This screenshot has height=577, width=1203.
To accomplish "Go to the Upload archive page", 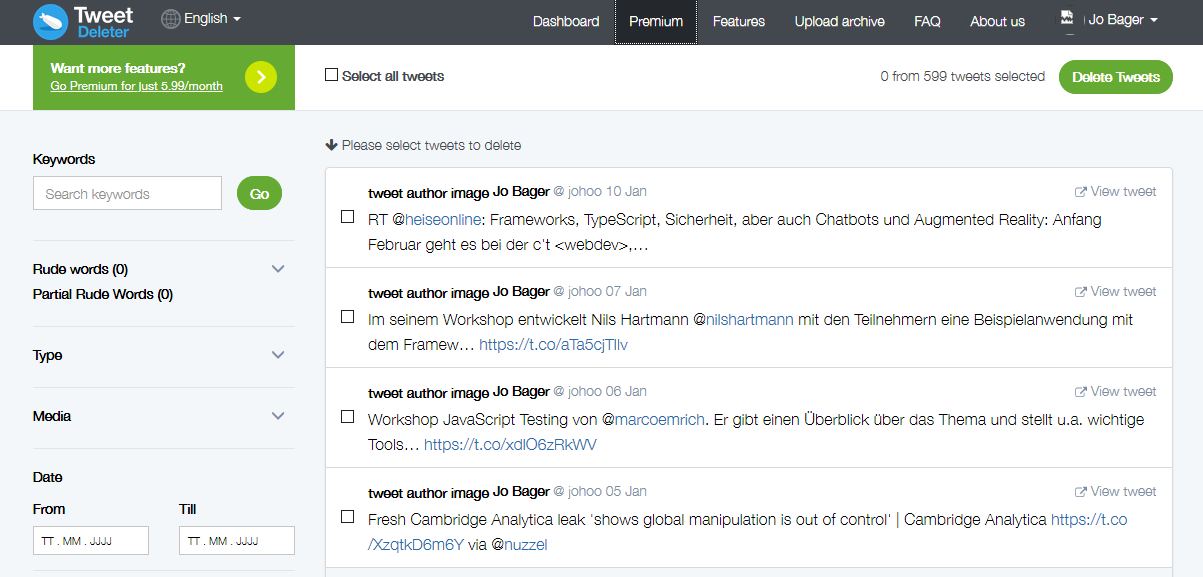I will coord(839,21).
